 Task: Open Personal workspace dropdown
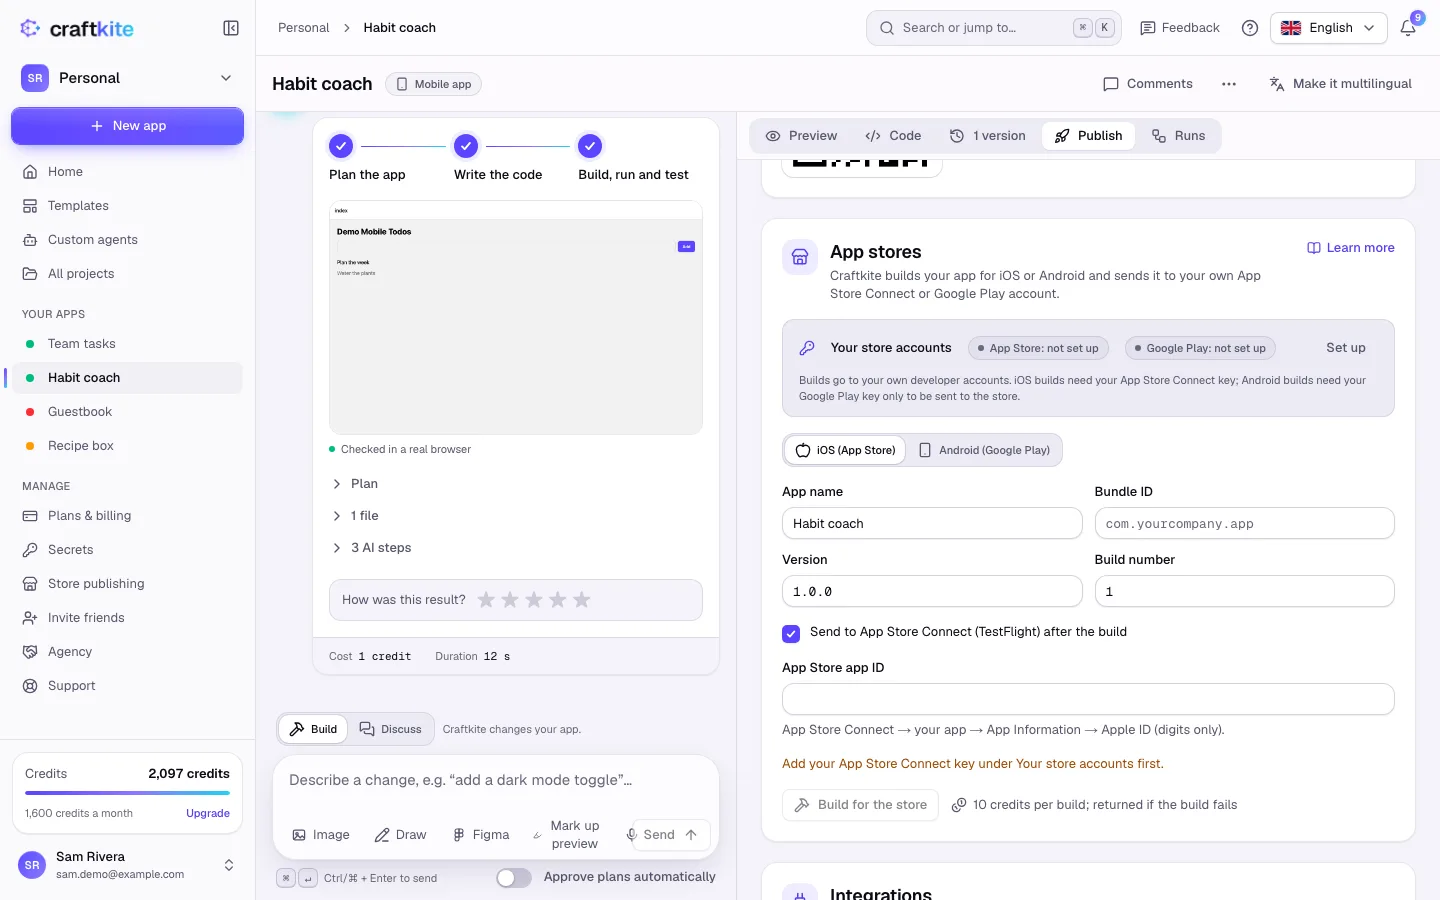click(127, 78)
